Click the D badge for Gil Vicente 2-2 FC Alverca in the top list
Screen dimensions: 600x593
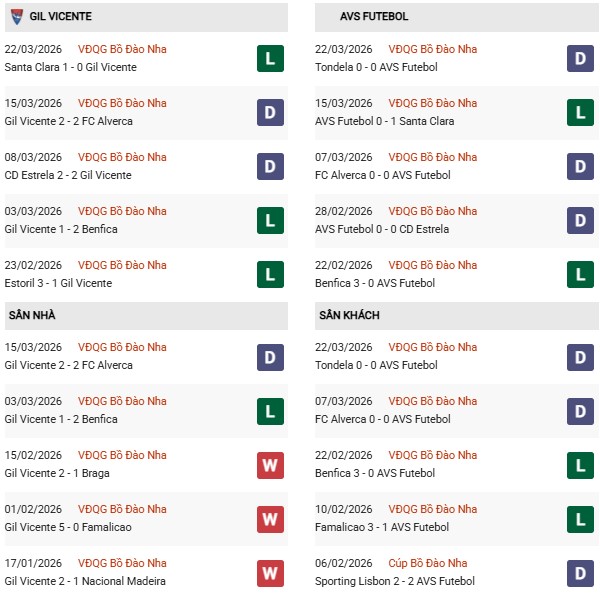click(x=269, y=112)
